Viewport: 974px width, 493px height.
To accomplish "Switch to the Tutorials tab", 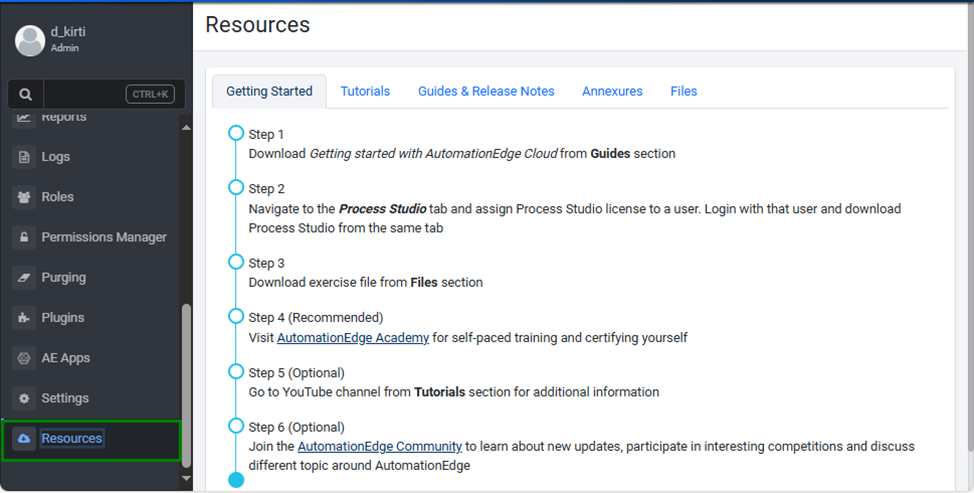I will [x=365, y=91].
